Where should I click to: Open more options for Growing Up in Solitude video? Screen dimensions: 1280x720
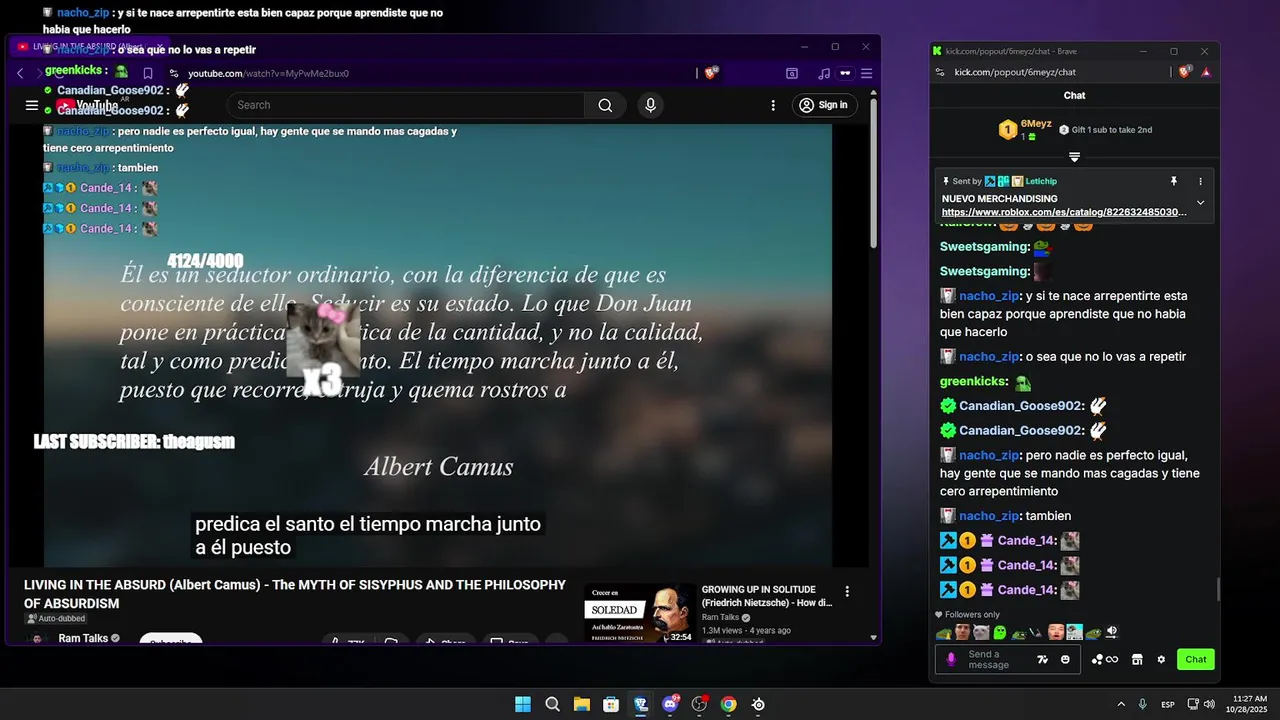click(x=847, y=591)
